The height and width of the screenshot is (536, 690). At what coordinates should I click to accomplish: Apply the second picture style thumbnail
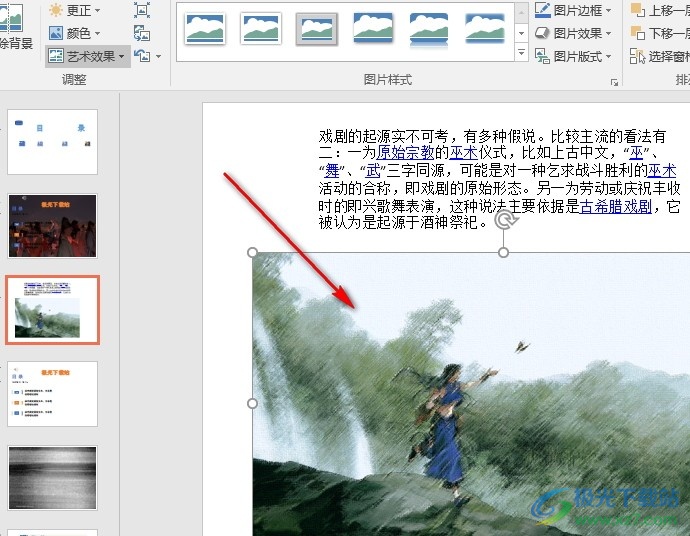pos(261,29)
